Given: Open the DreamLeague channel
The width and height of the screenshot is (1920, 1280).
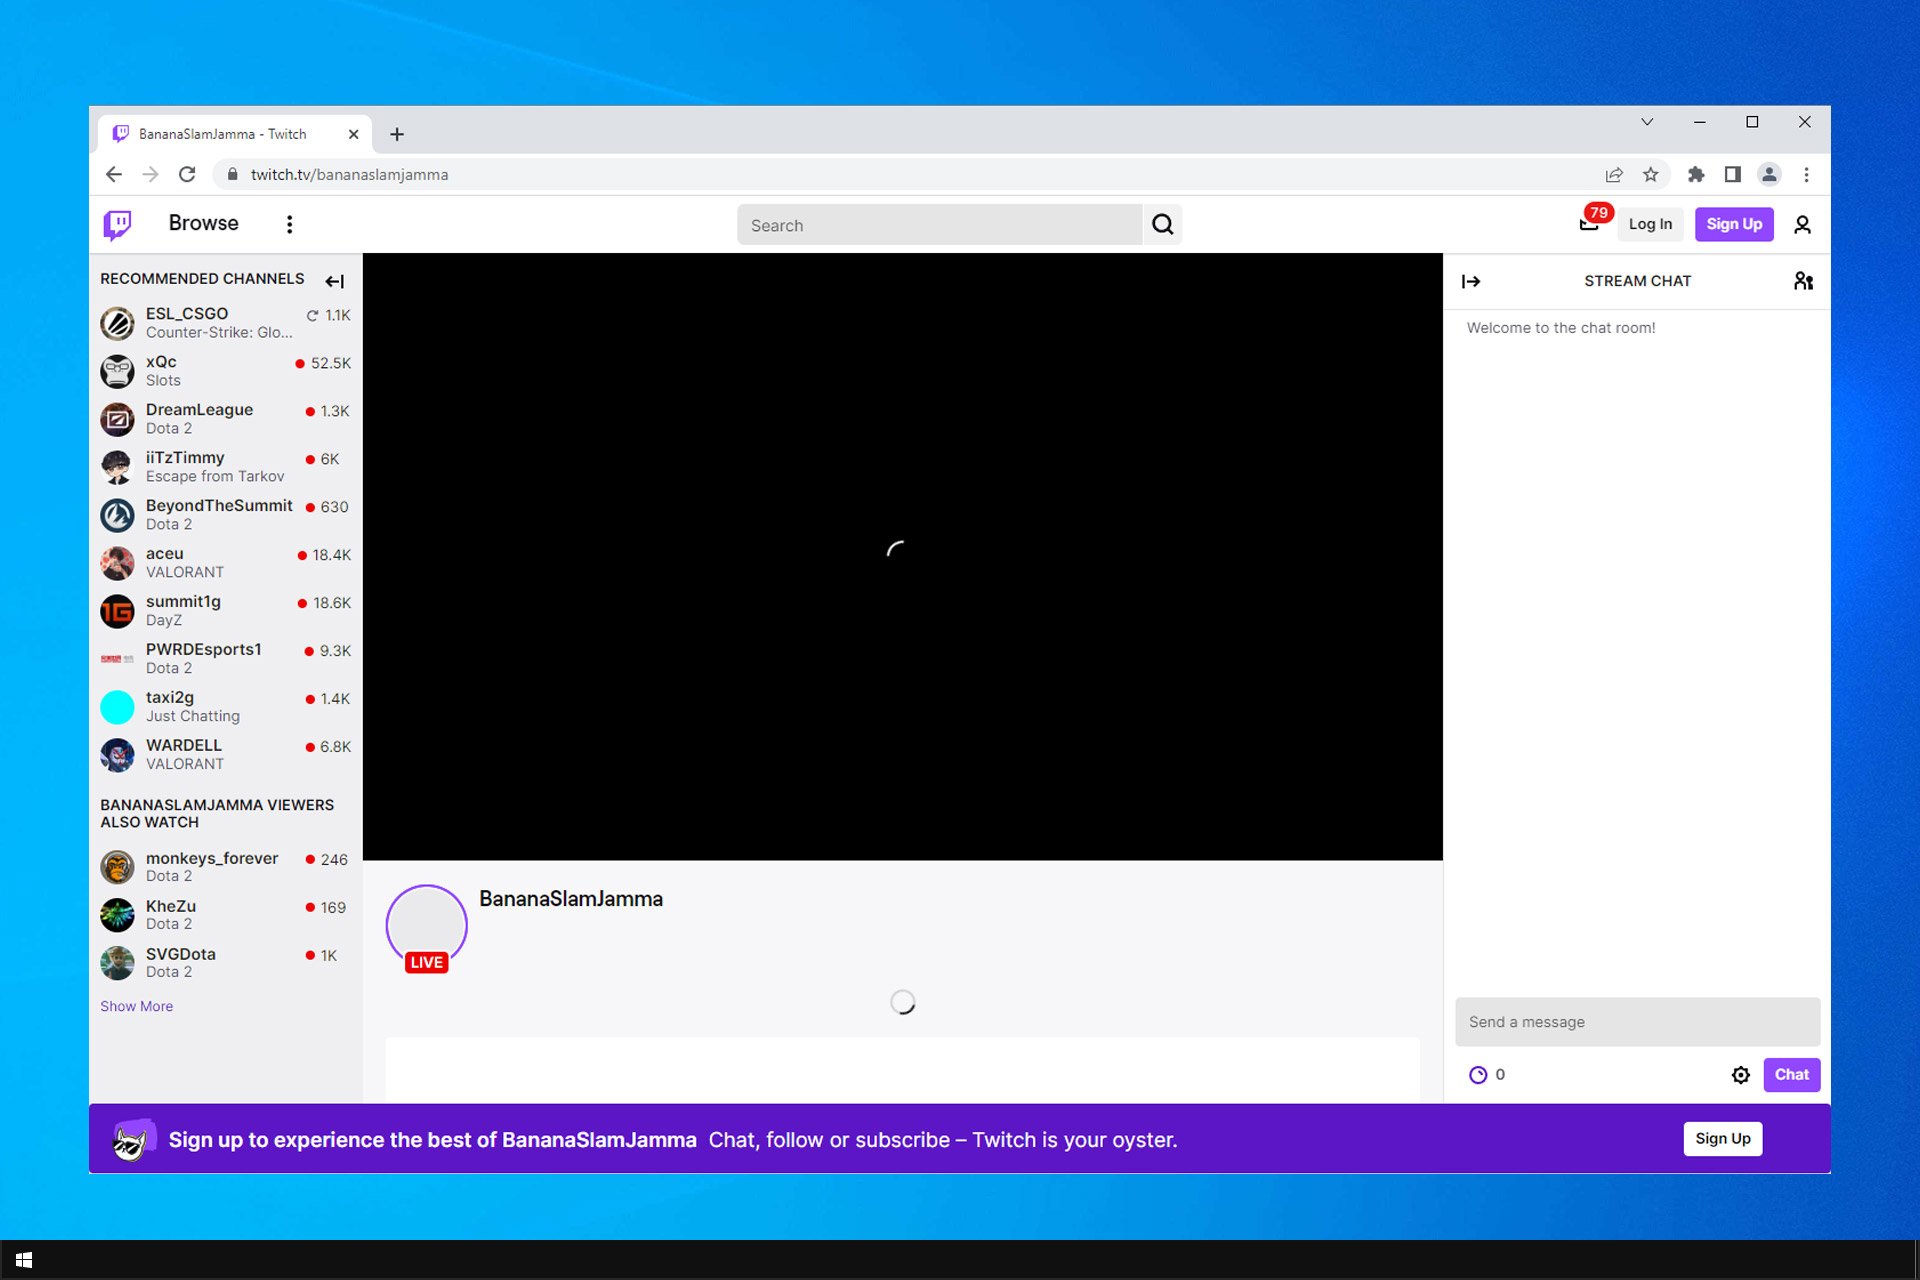Looking at the screenshot, I should click(226, 419).
